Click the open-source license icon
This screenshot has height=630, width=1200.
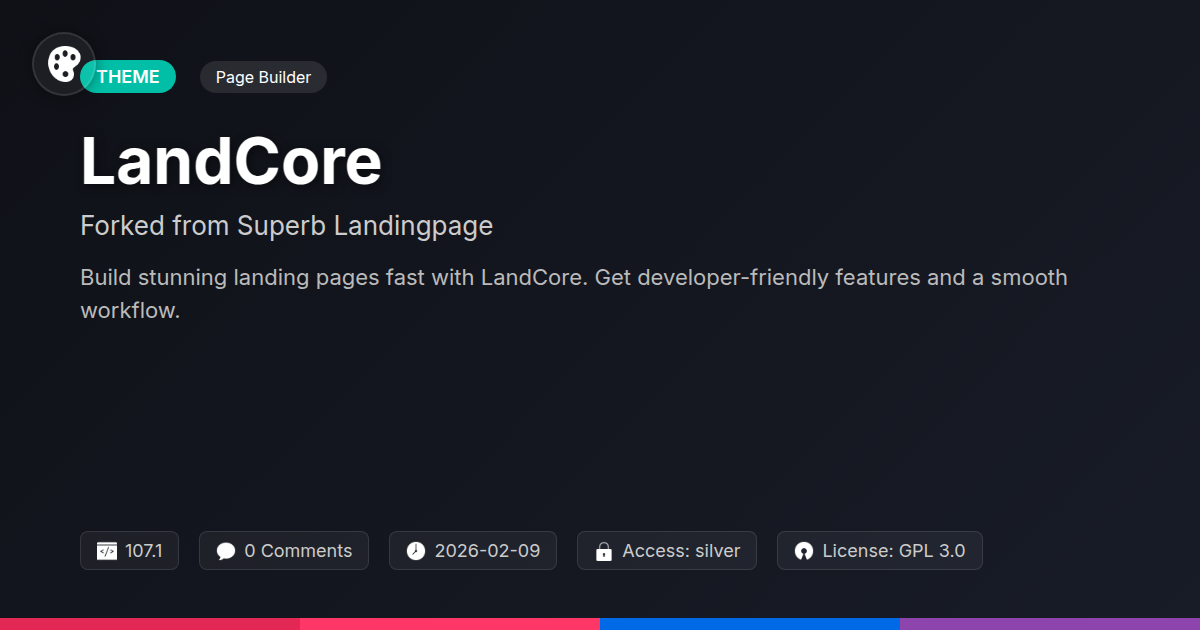tap(804, 551)
